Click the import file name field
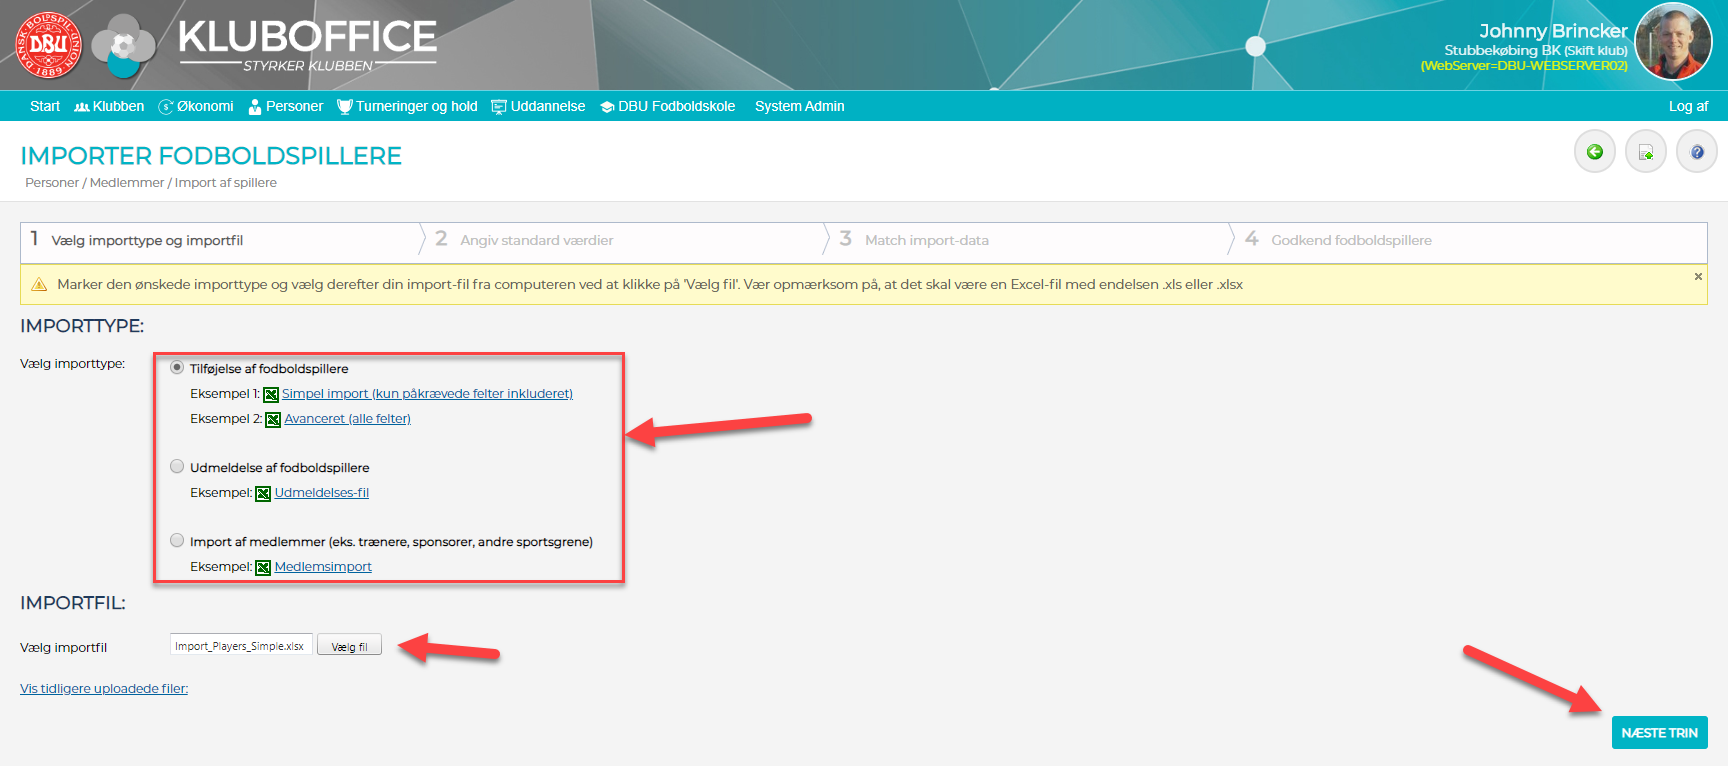Viewport: 1728px width, 766px height. [241, 646]
